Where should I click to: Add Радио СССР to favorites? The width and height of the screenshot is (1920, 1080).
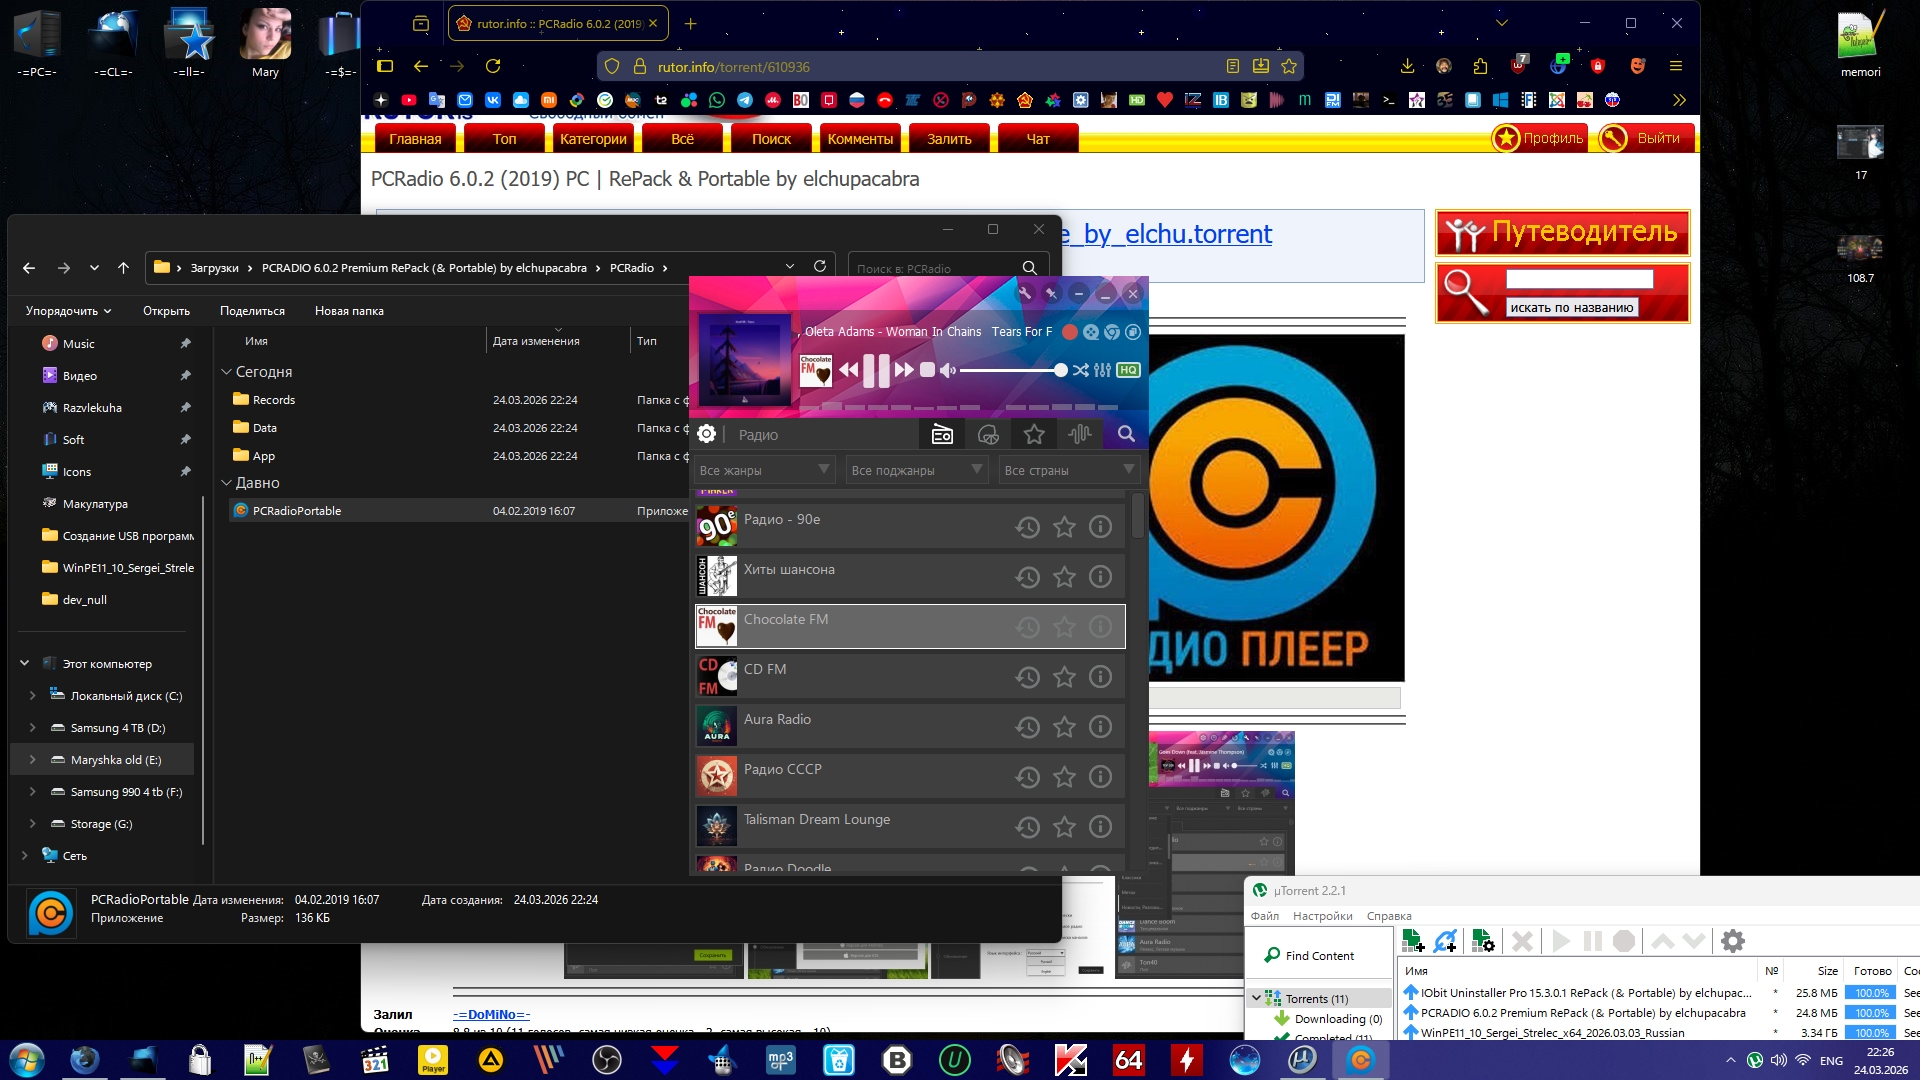click(1064, 777)
